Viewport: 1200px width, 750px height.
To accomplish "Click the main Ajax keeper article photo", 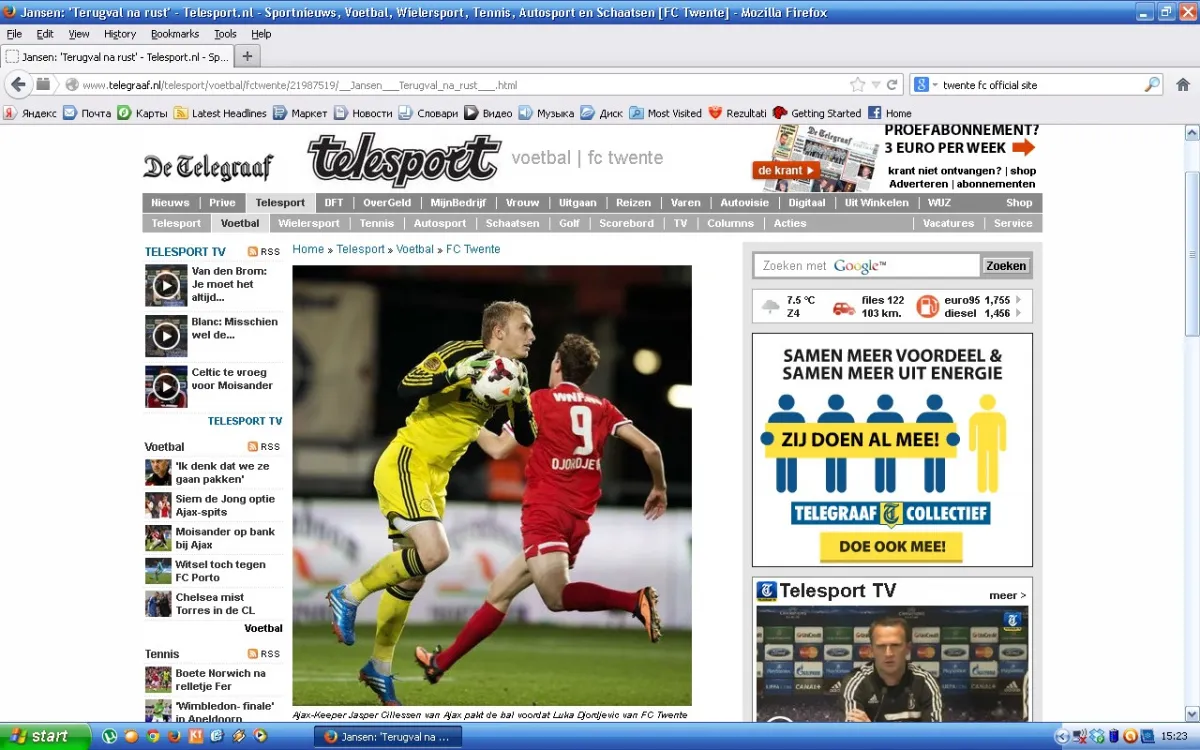I will tap(492, 485).
